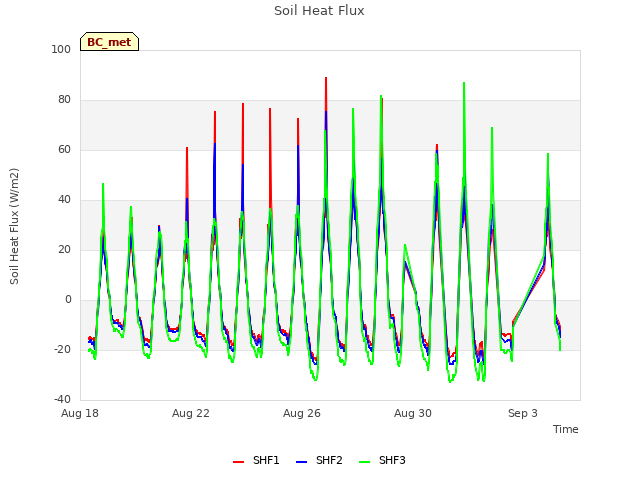Click the 100 y-axis tick label
640x480 pixels.
pos(61,49)
